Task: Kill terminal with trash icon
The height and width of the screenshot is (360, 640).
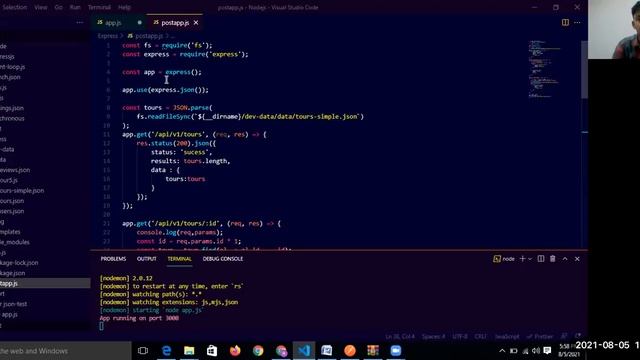Action: (x=553, y=259)
